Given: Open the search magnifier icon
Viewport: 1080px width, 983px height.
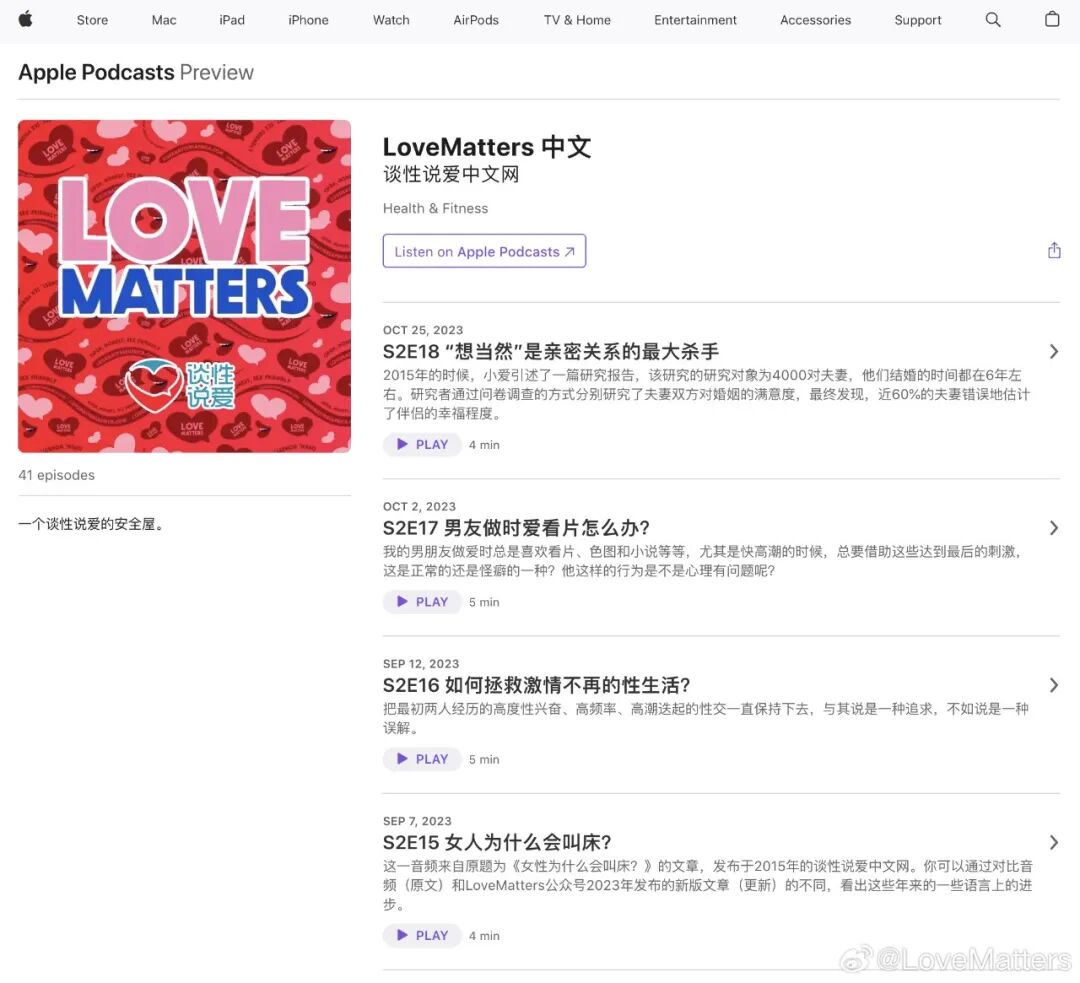Looking at the screenshot, I should pos(993,19).
